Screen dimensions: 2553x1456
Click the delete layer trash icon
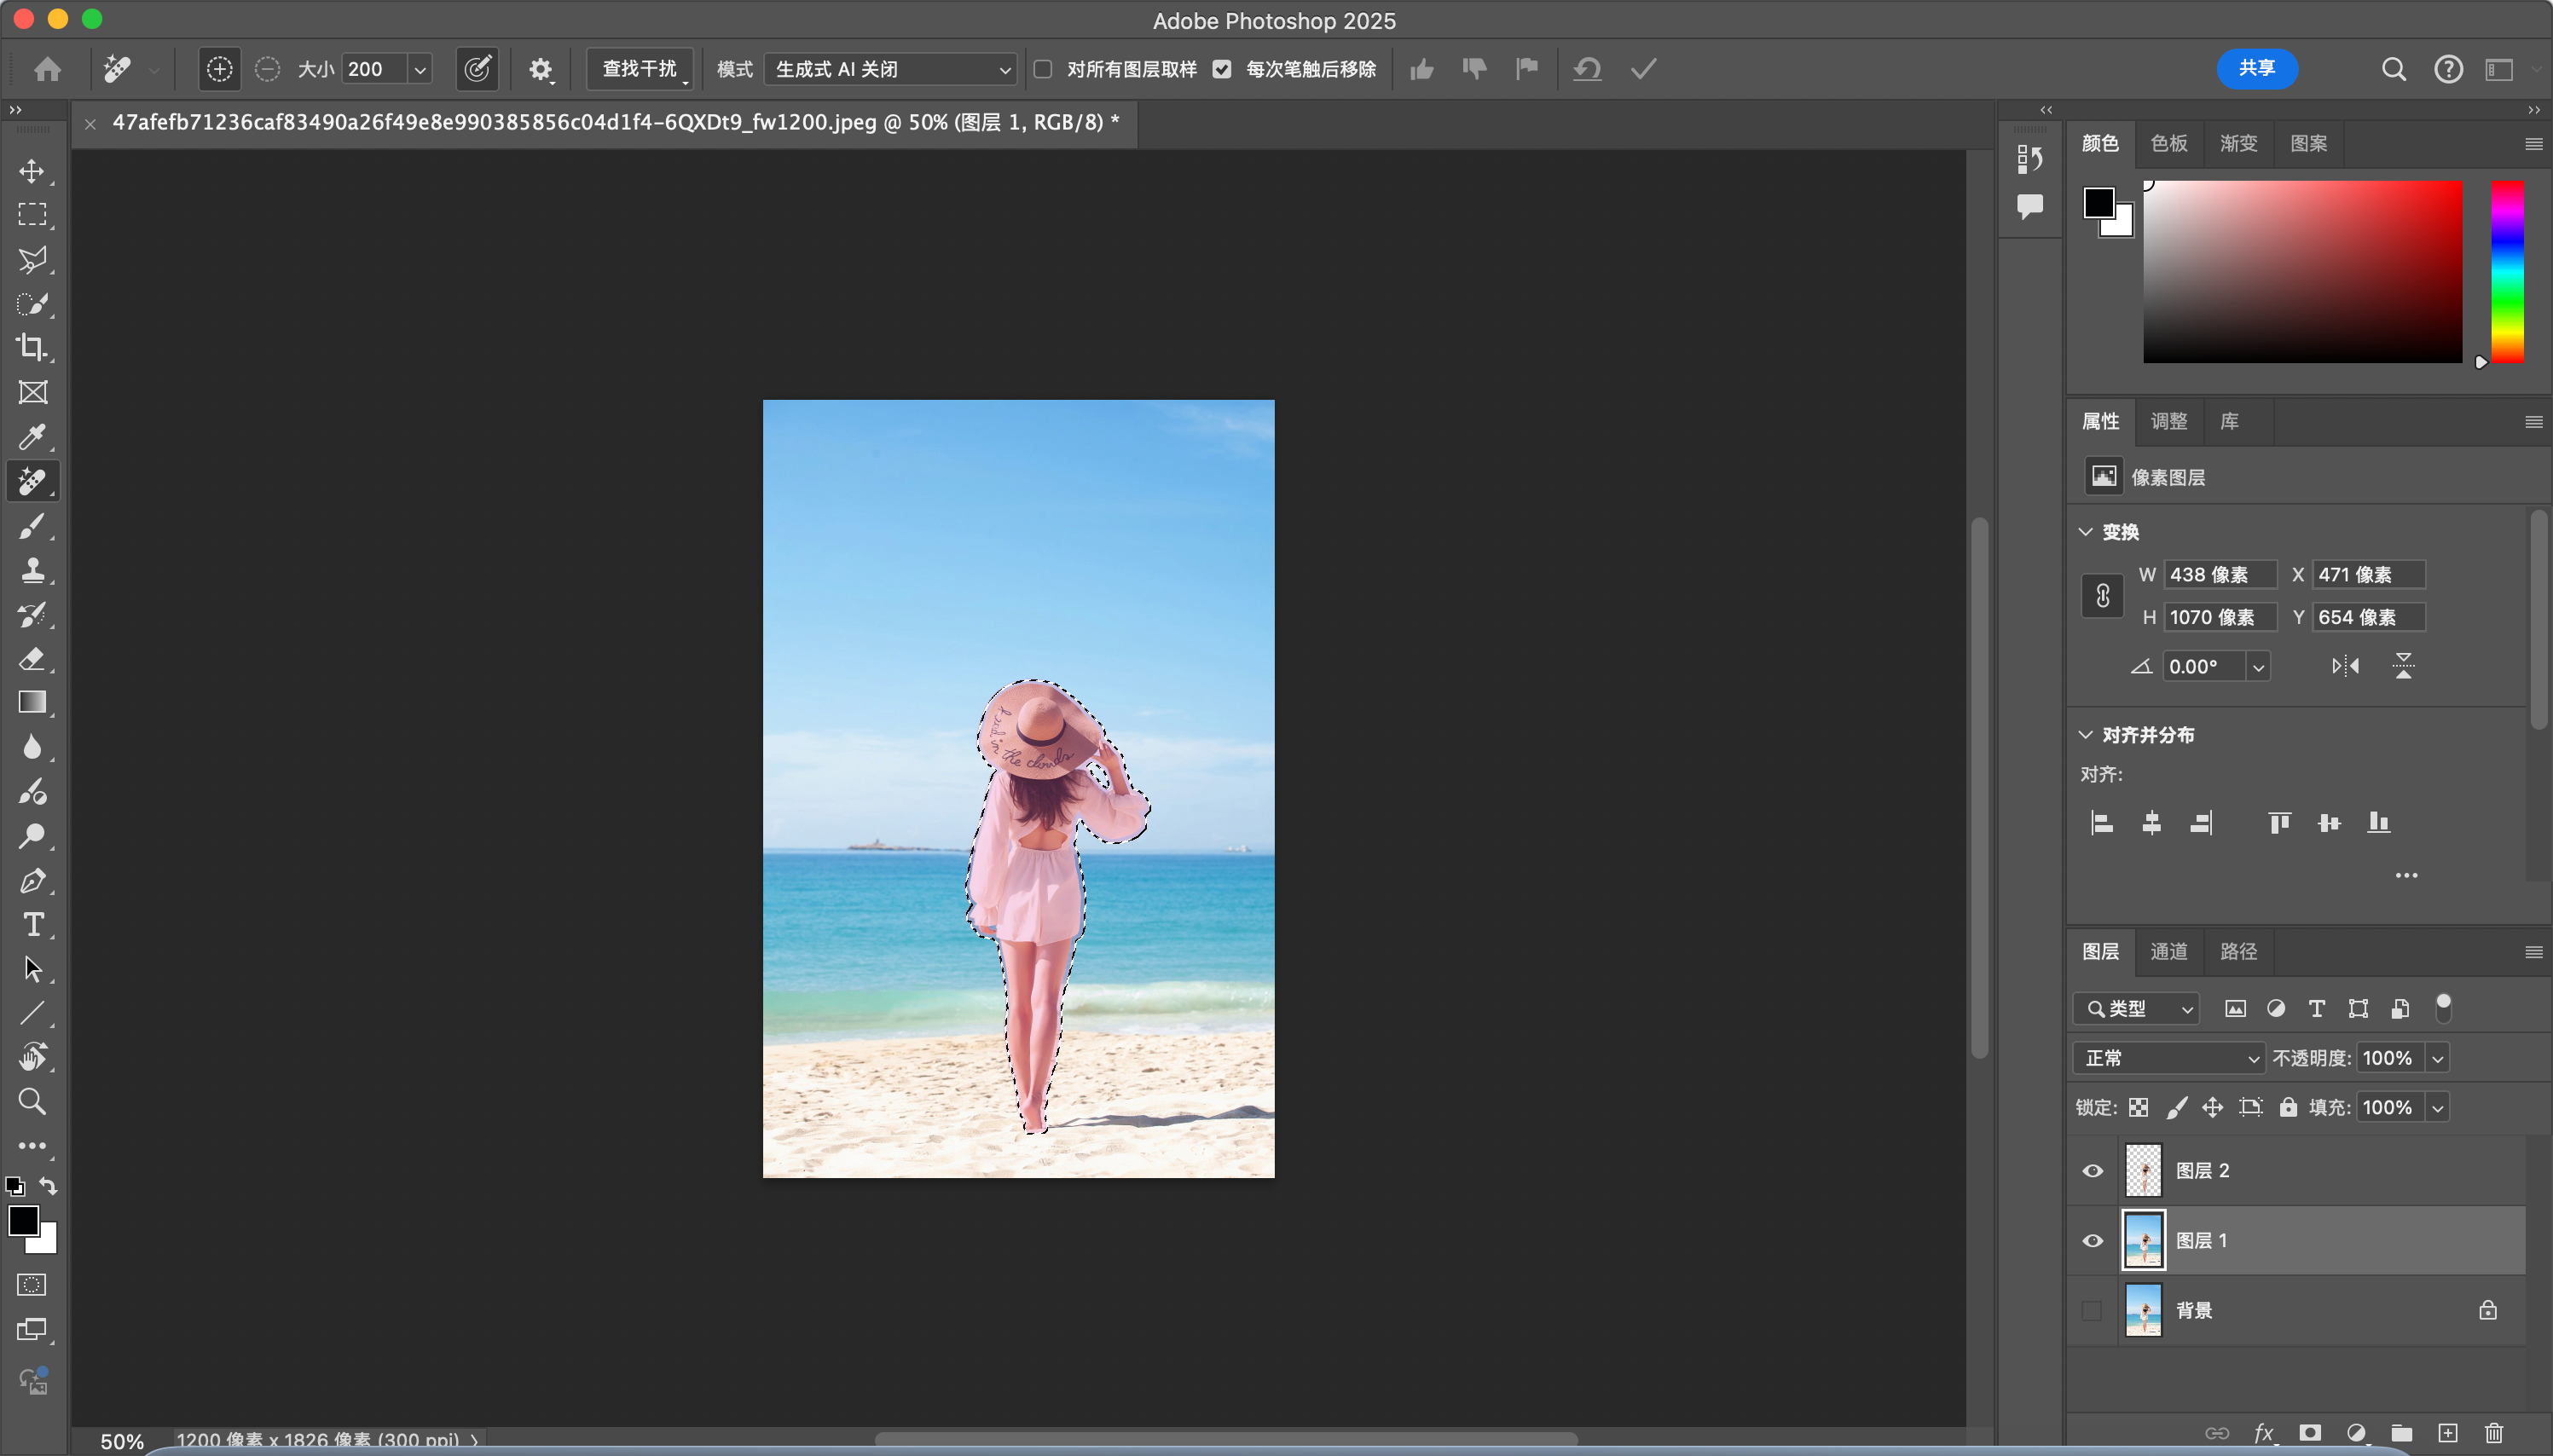[2494, 1433]
